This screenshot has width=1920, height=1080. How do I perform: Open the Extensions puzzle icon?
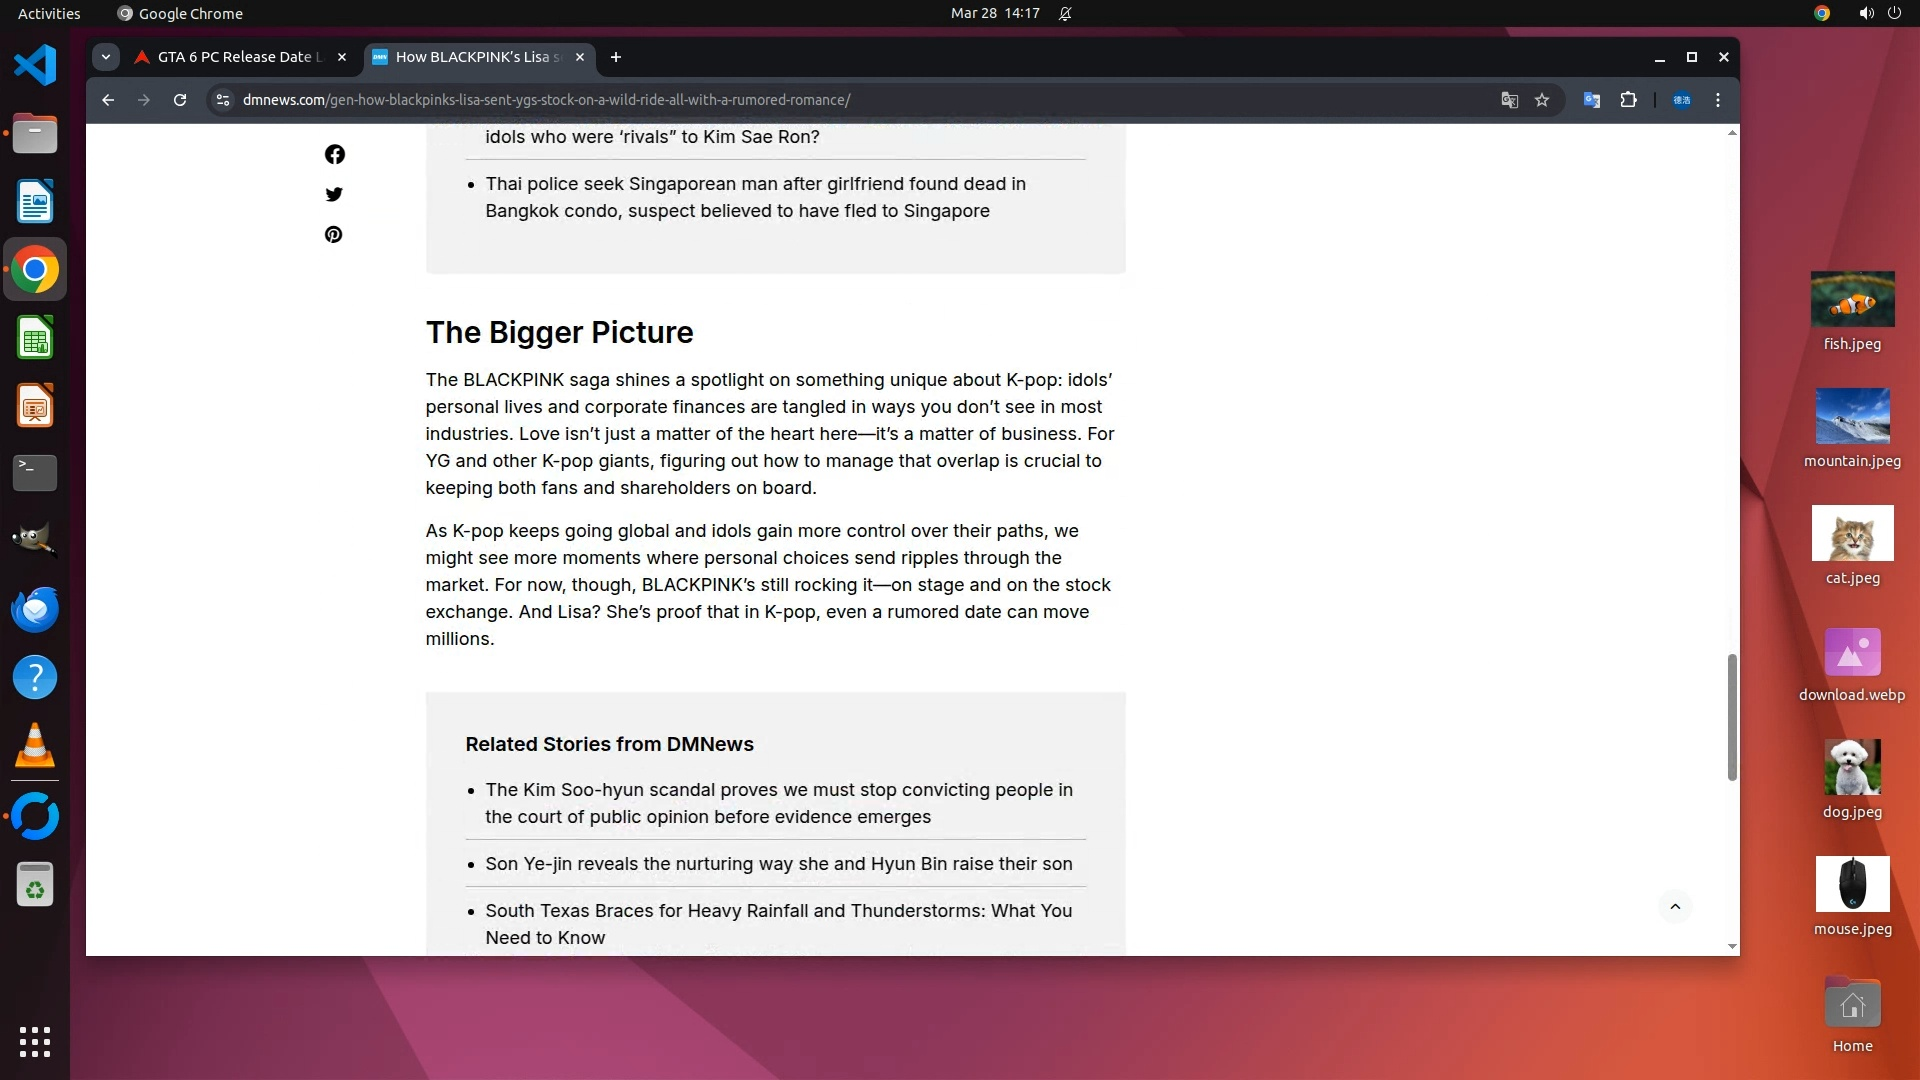(1628, 100)
